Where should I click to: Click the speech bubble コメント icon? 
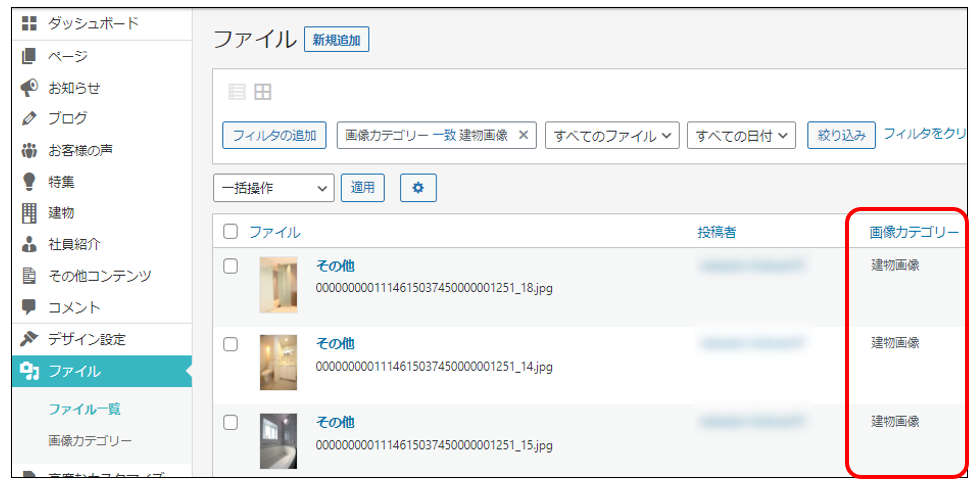[x=29, y=307]
